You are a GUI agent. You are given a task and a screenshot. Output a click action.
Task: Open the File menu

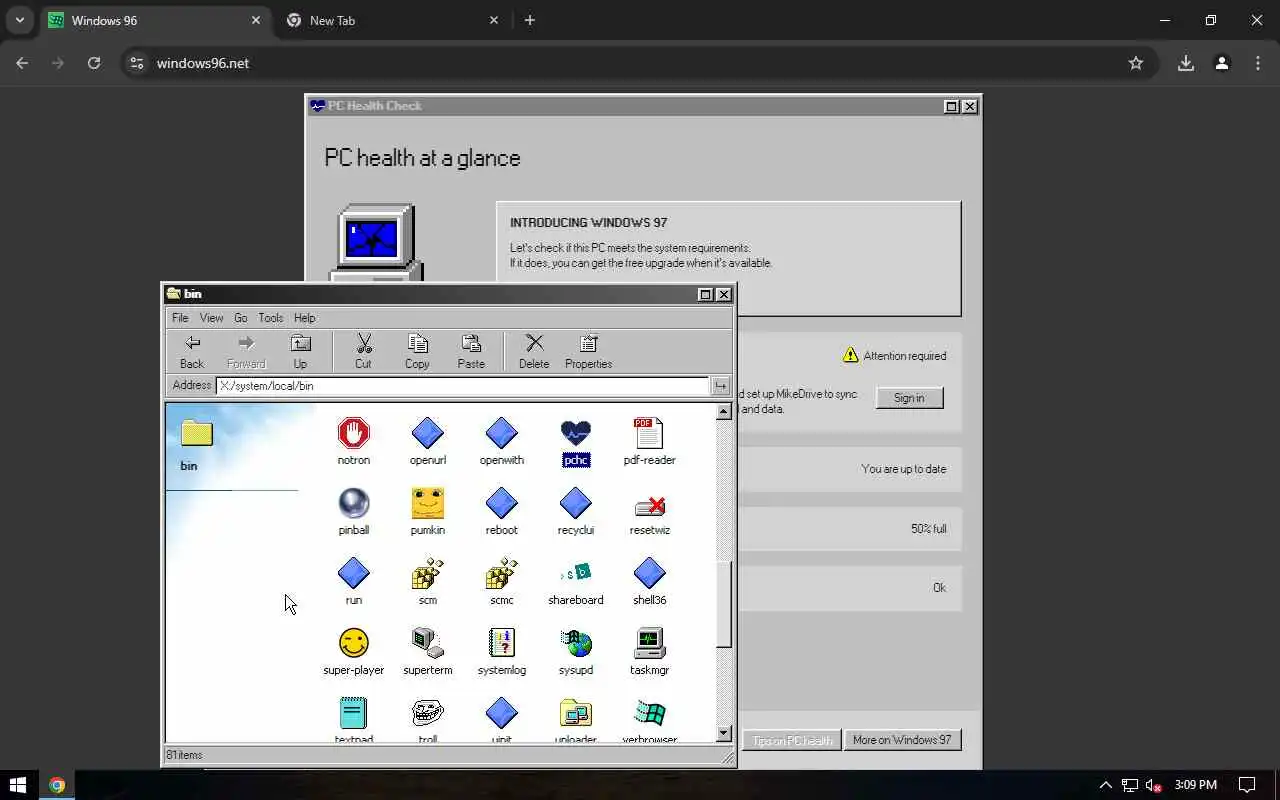coord(180,318)
